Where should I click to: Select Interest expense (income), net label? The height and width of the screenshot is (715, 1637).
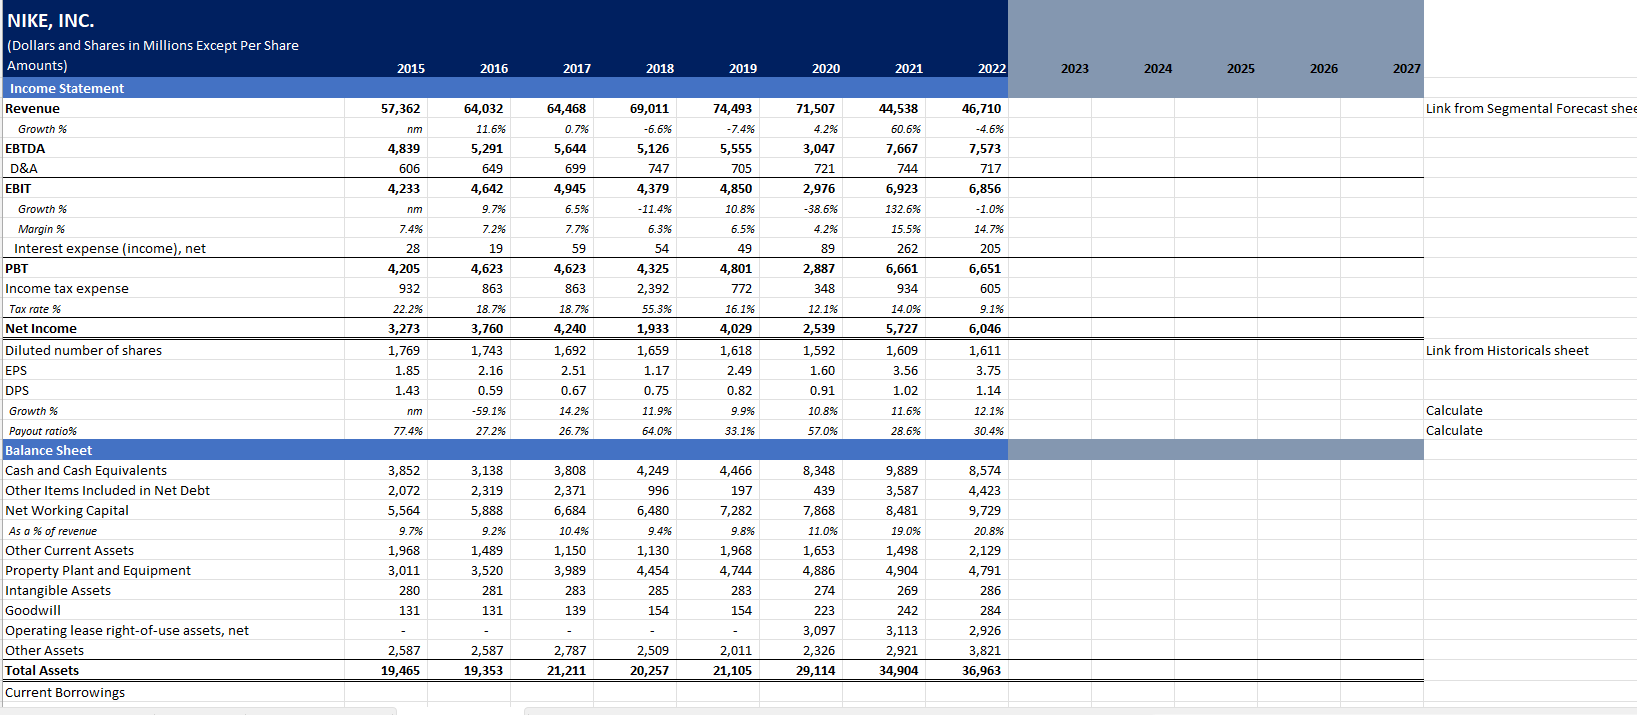[110, 248]
